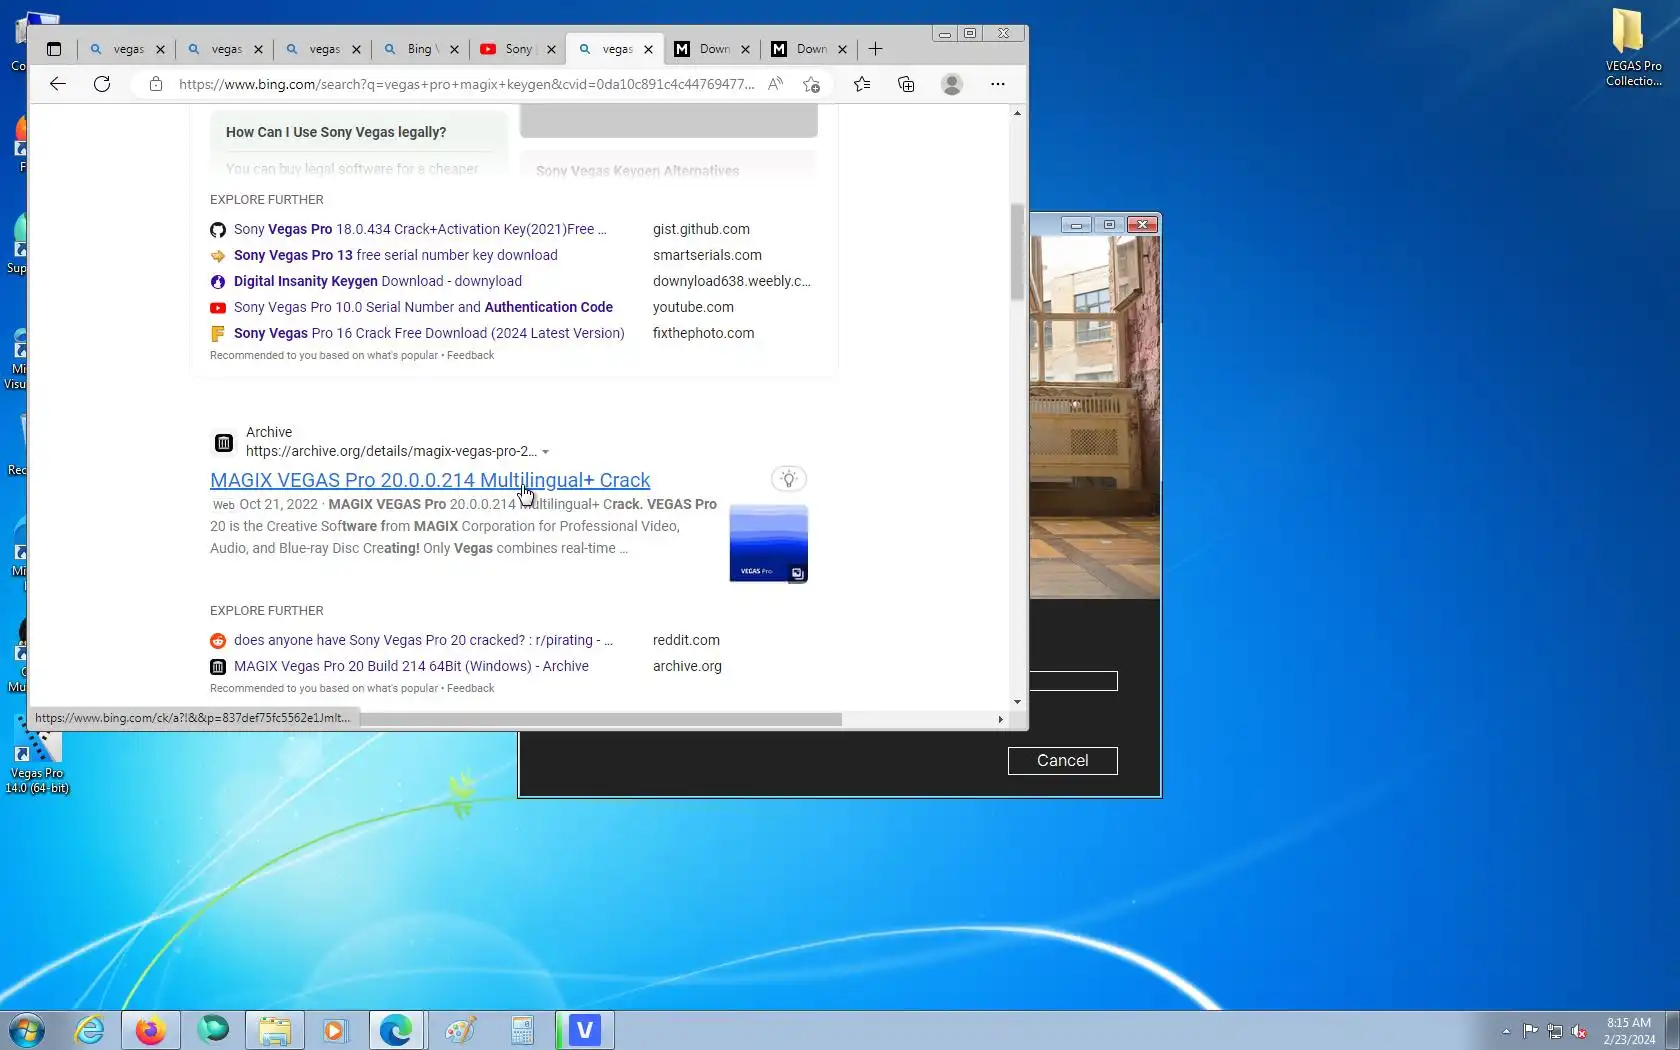Open 'Sony Vegas Pro 13 free serial number' link

(396, 255)
